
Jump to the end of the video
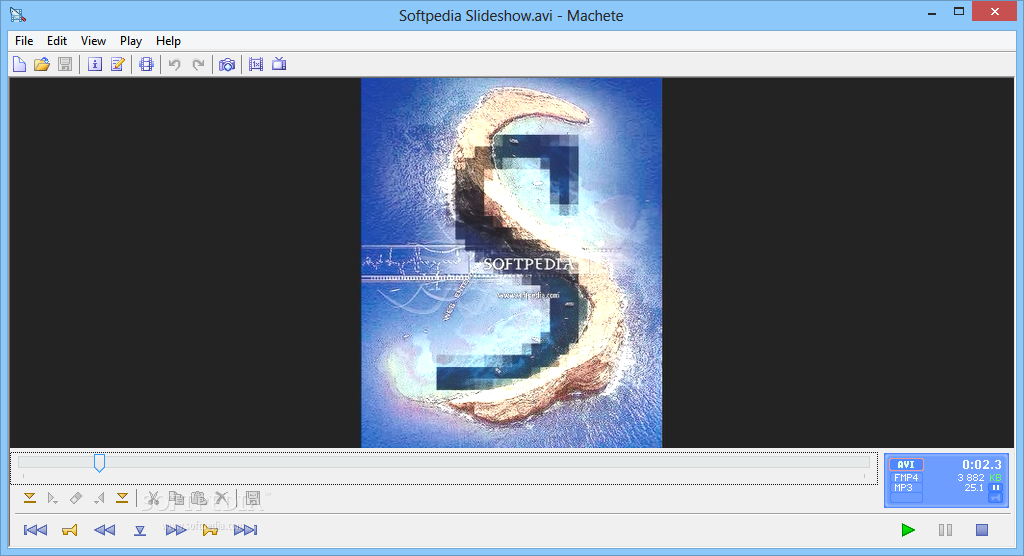coord(246,530)
